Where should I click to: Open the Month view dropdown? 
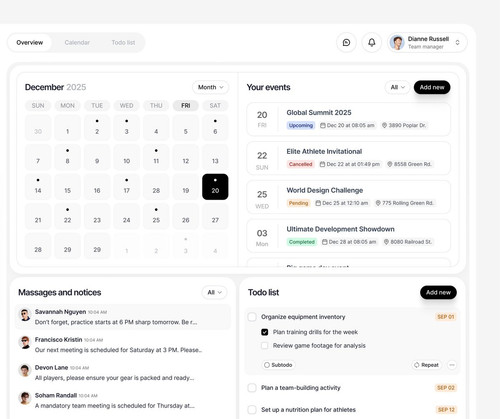tap(210, 87)
